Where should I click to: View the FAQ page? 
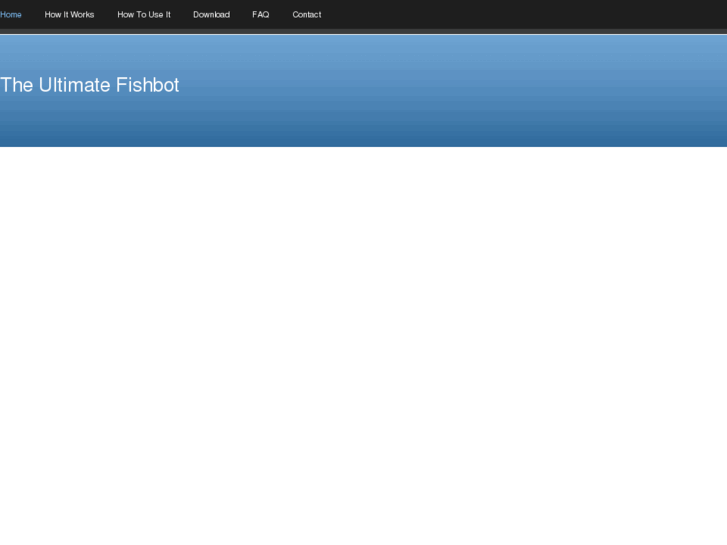pyautogui.click(x=261, y=15)
